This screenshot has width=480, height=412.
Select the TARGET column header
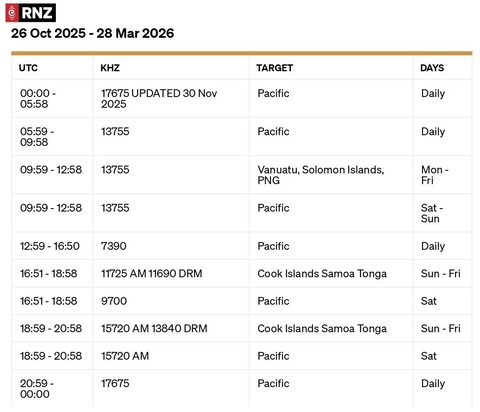275,68
